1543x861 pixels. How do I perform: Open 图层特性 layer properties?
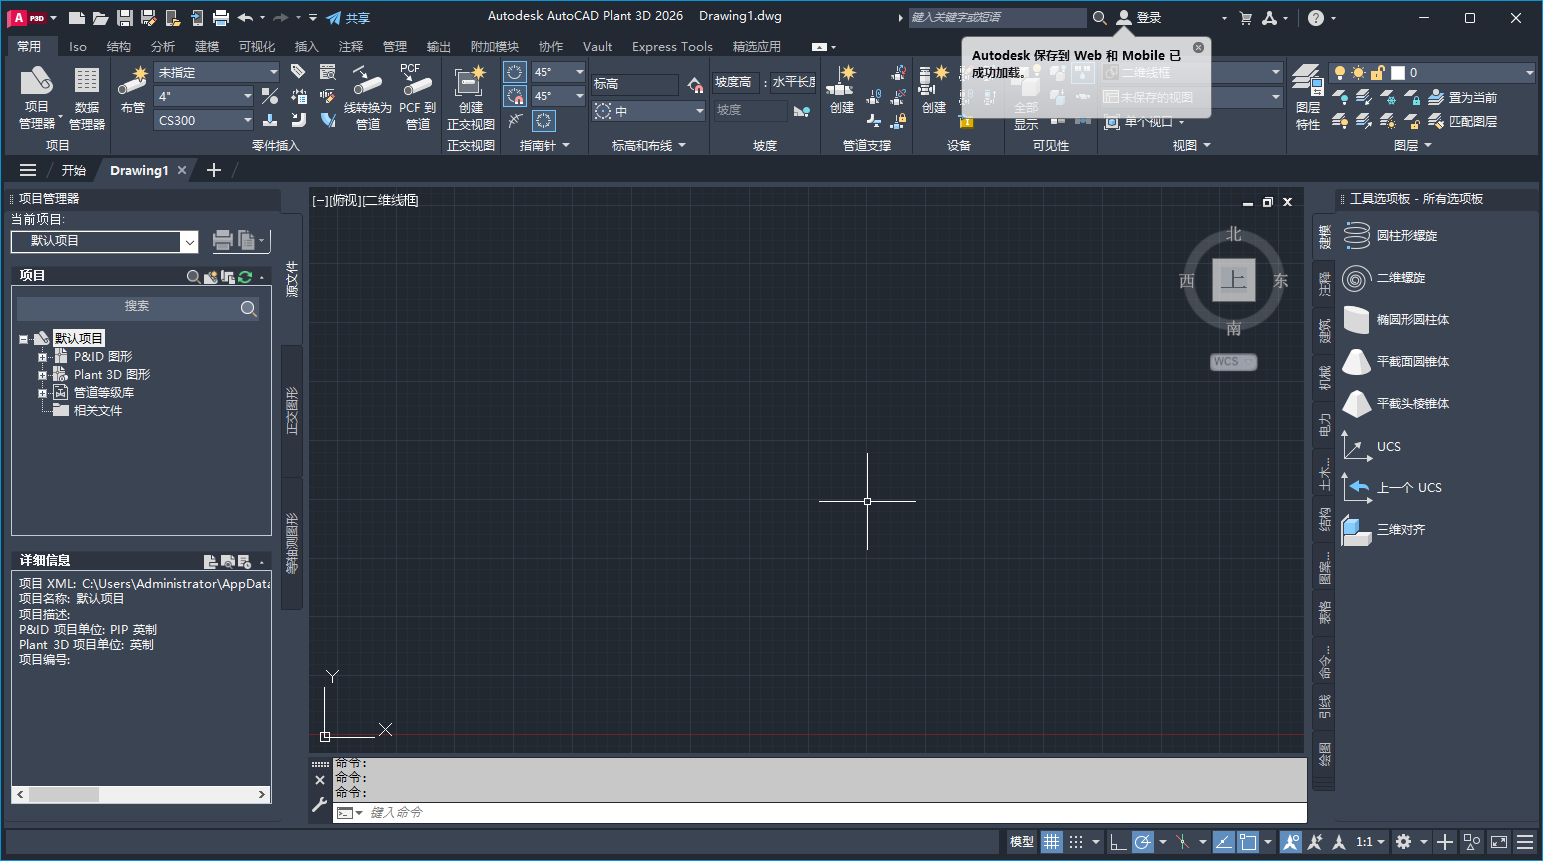1308,98
